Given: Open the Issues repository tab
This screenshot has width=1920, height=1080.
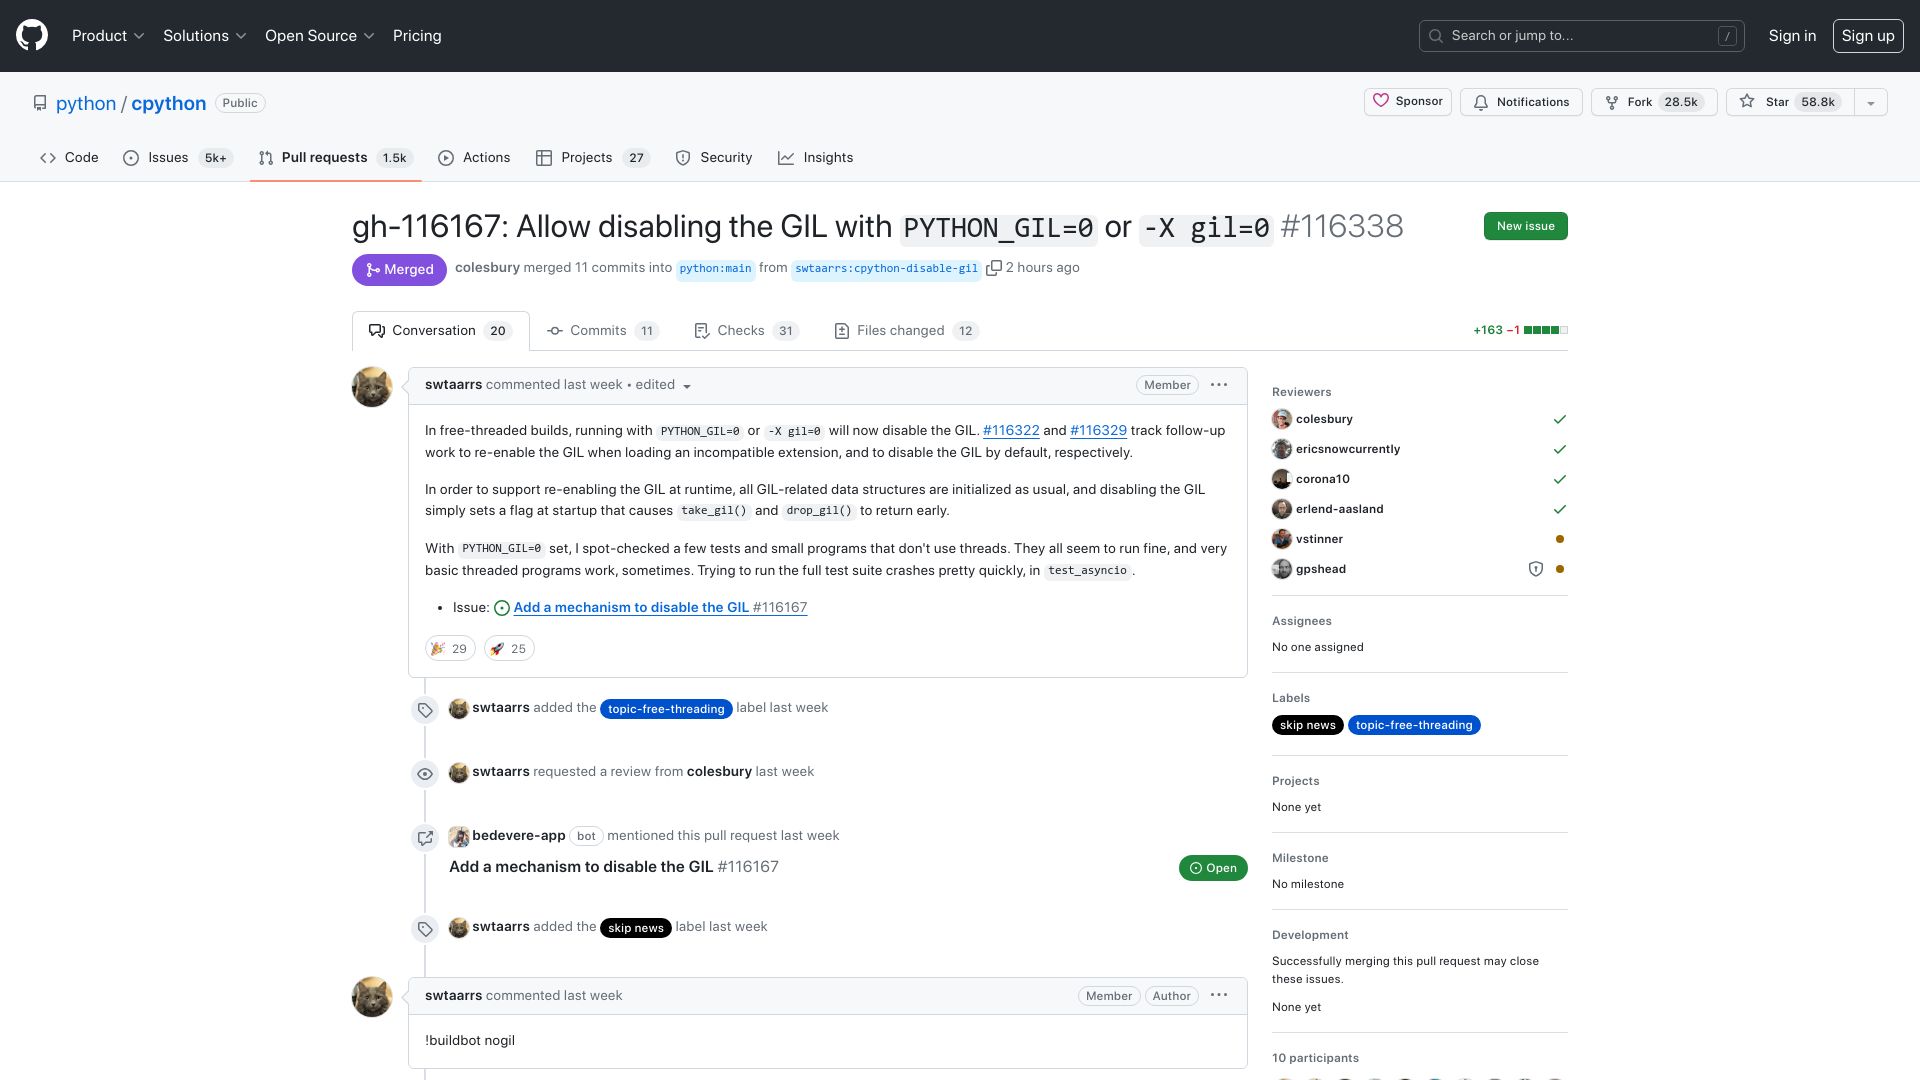Looking at the screenshot, I should tap(178, 158).
